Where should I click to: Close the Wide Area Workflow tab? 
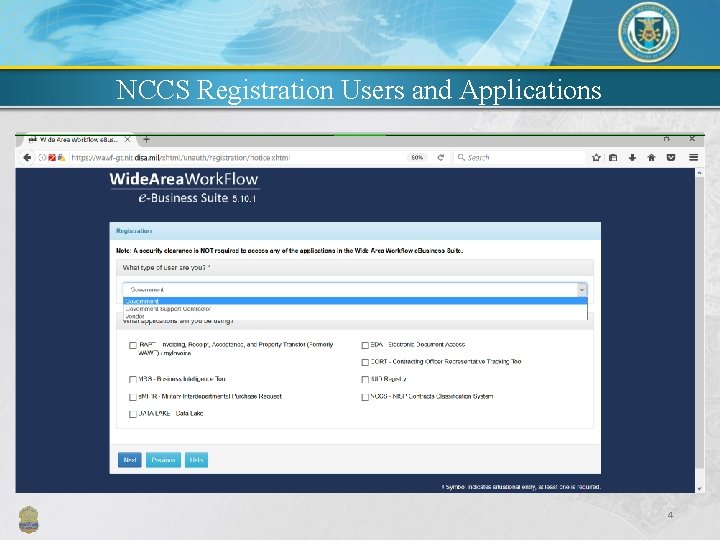[x=128, y=140]
